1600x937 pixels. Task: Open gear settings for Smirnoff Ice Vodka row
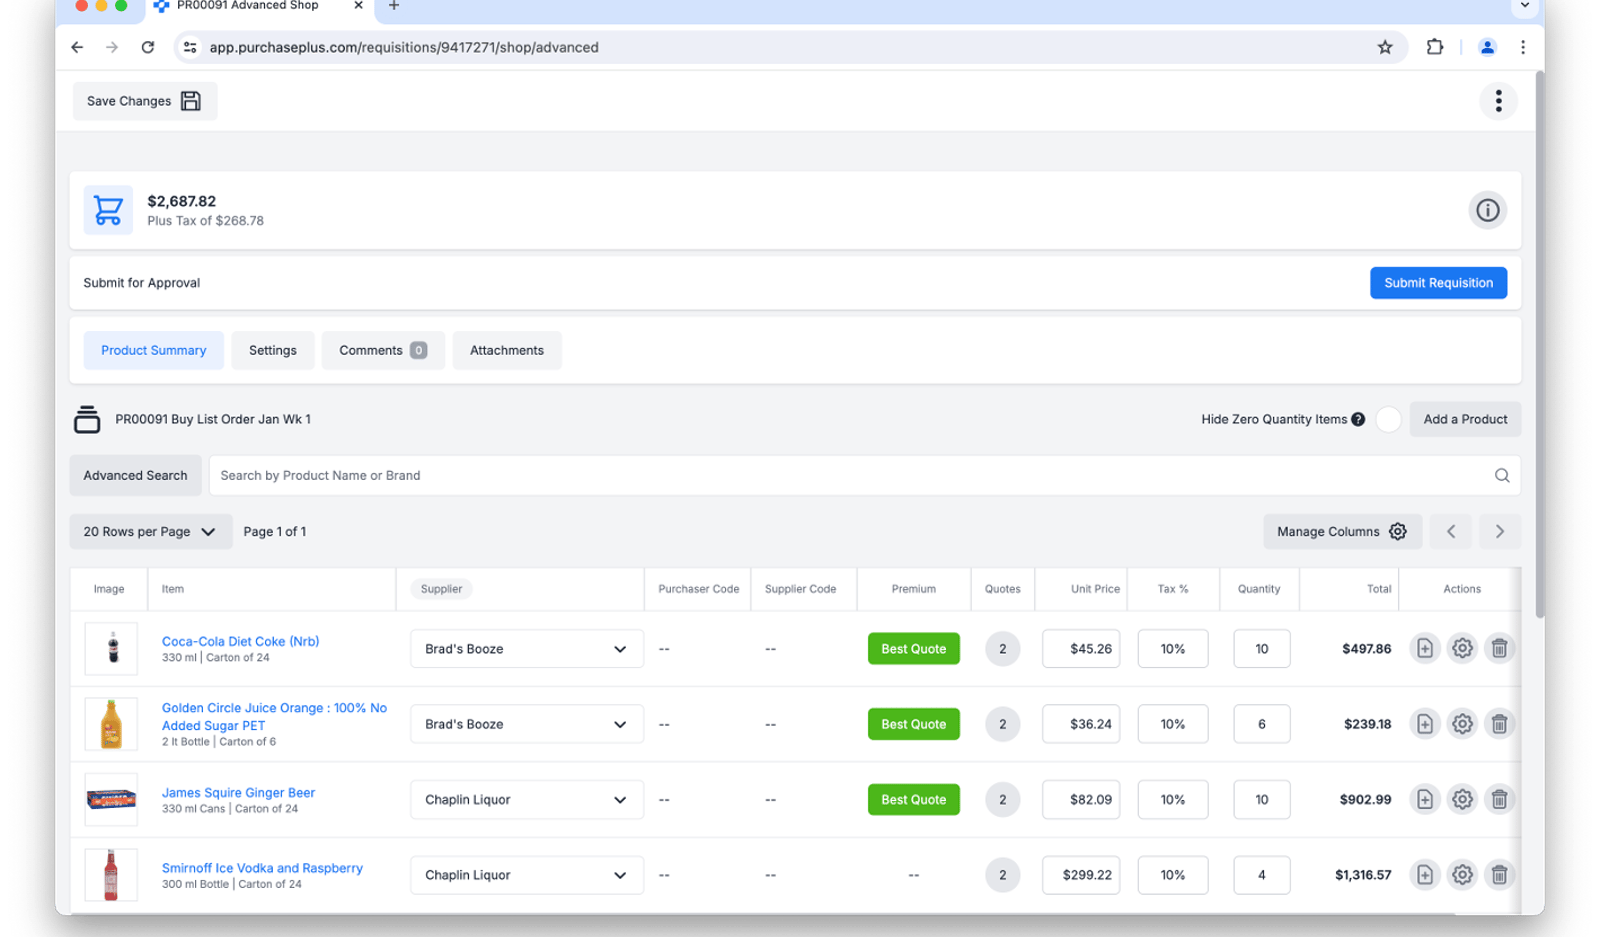point(1462,875)
